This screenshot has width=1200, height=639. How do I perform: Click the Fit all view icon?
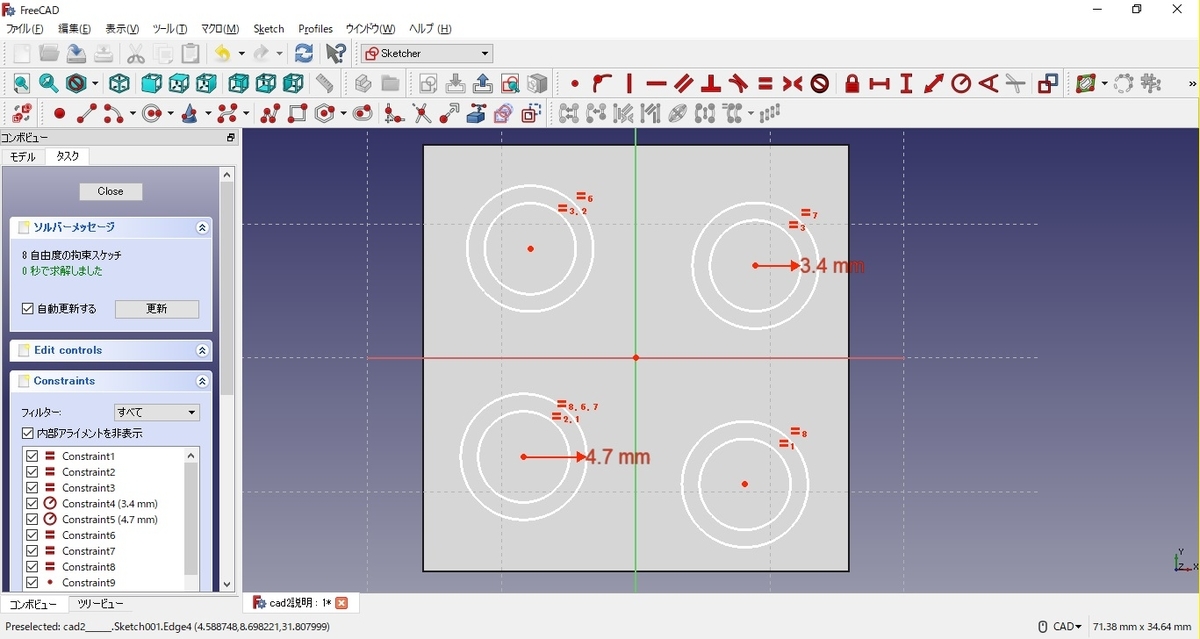pos(20,84)
